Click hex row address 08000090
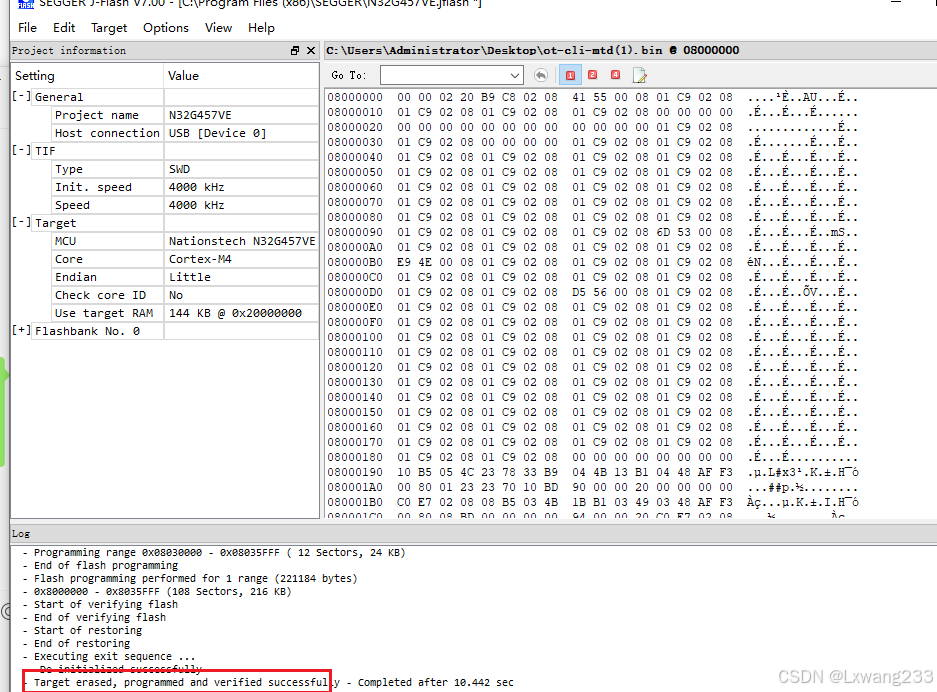Image resolution: width=937 pixels, height=692 pixels. point(355,232)
